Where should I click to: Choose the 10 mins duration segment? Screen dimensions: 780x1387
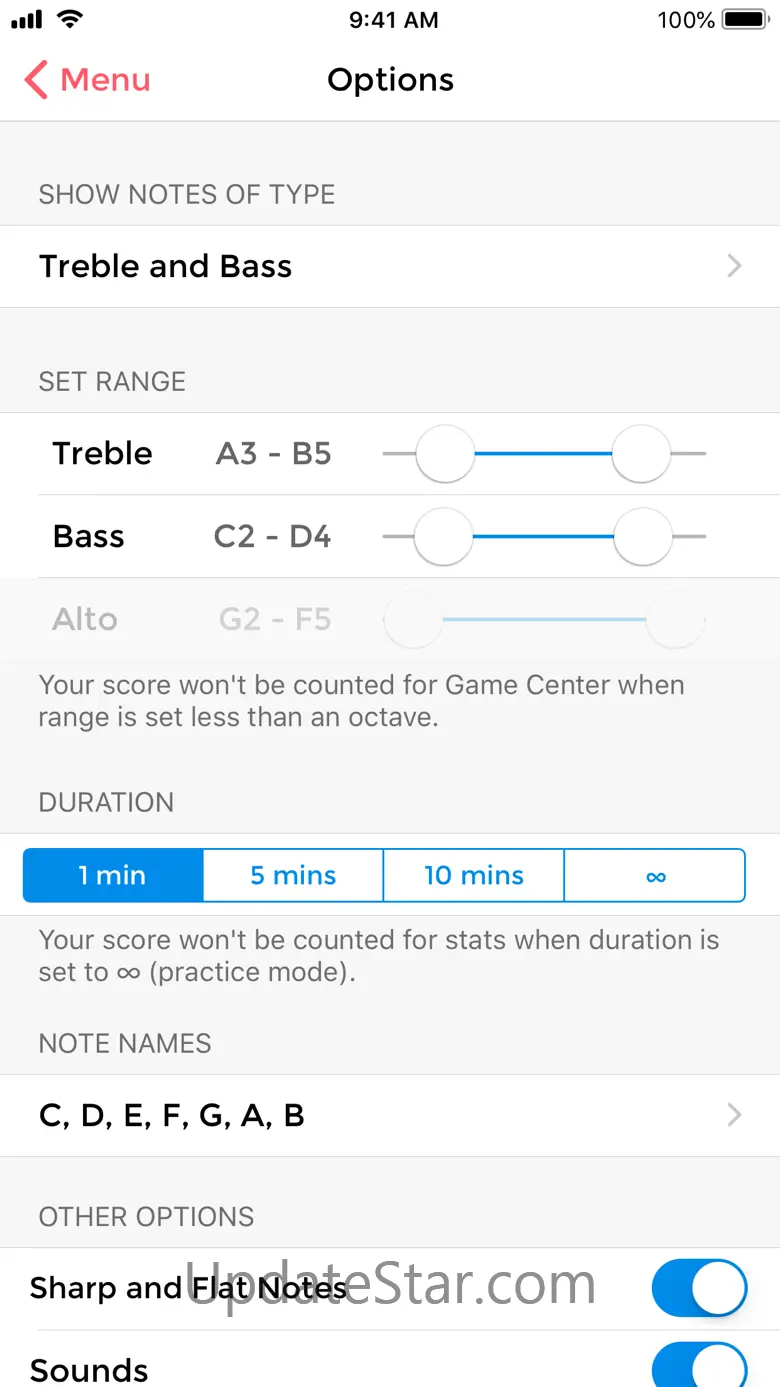pos(474,876)
